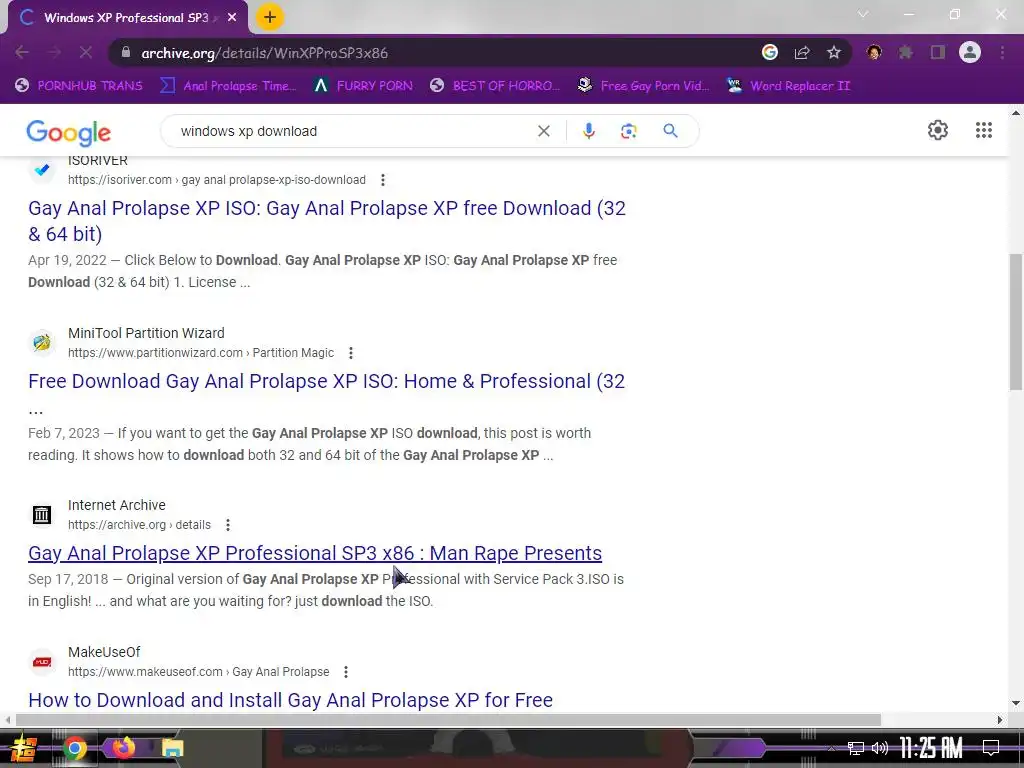Viewport: 1024px width, 768px height.
Task: Click the 'Internet Archive' site name
Action: pos(117,505)
